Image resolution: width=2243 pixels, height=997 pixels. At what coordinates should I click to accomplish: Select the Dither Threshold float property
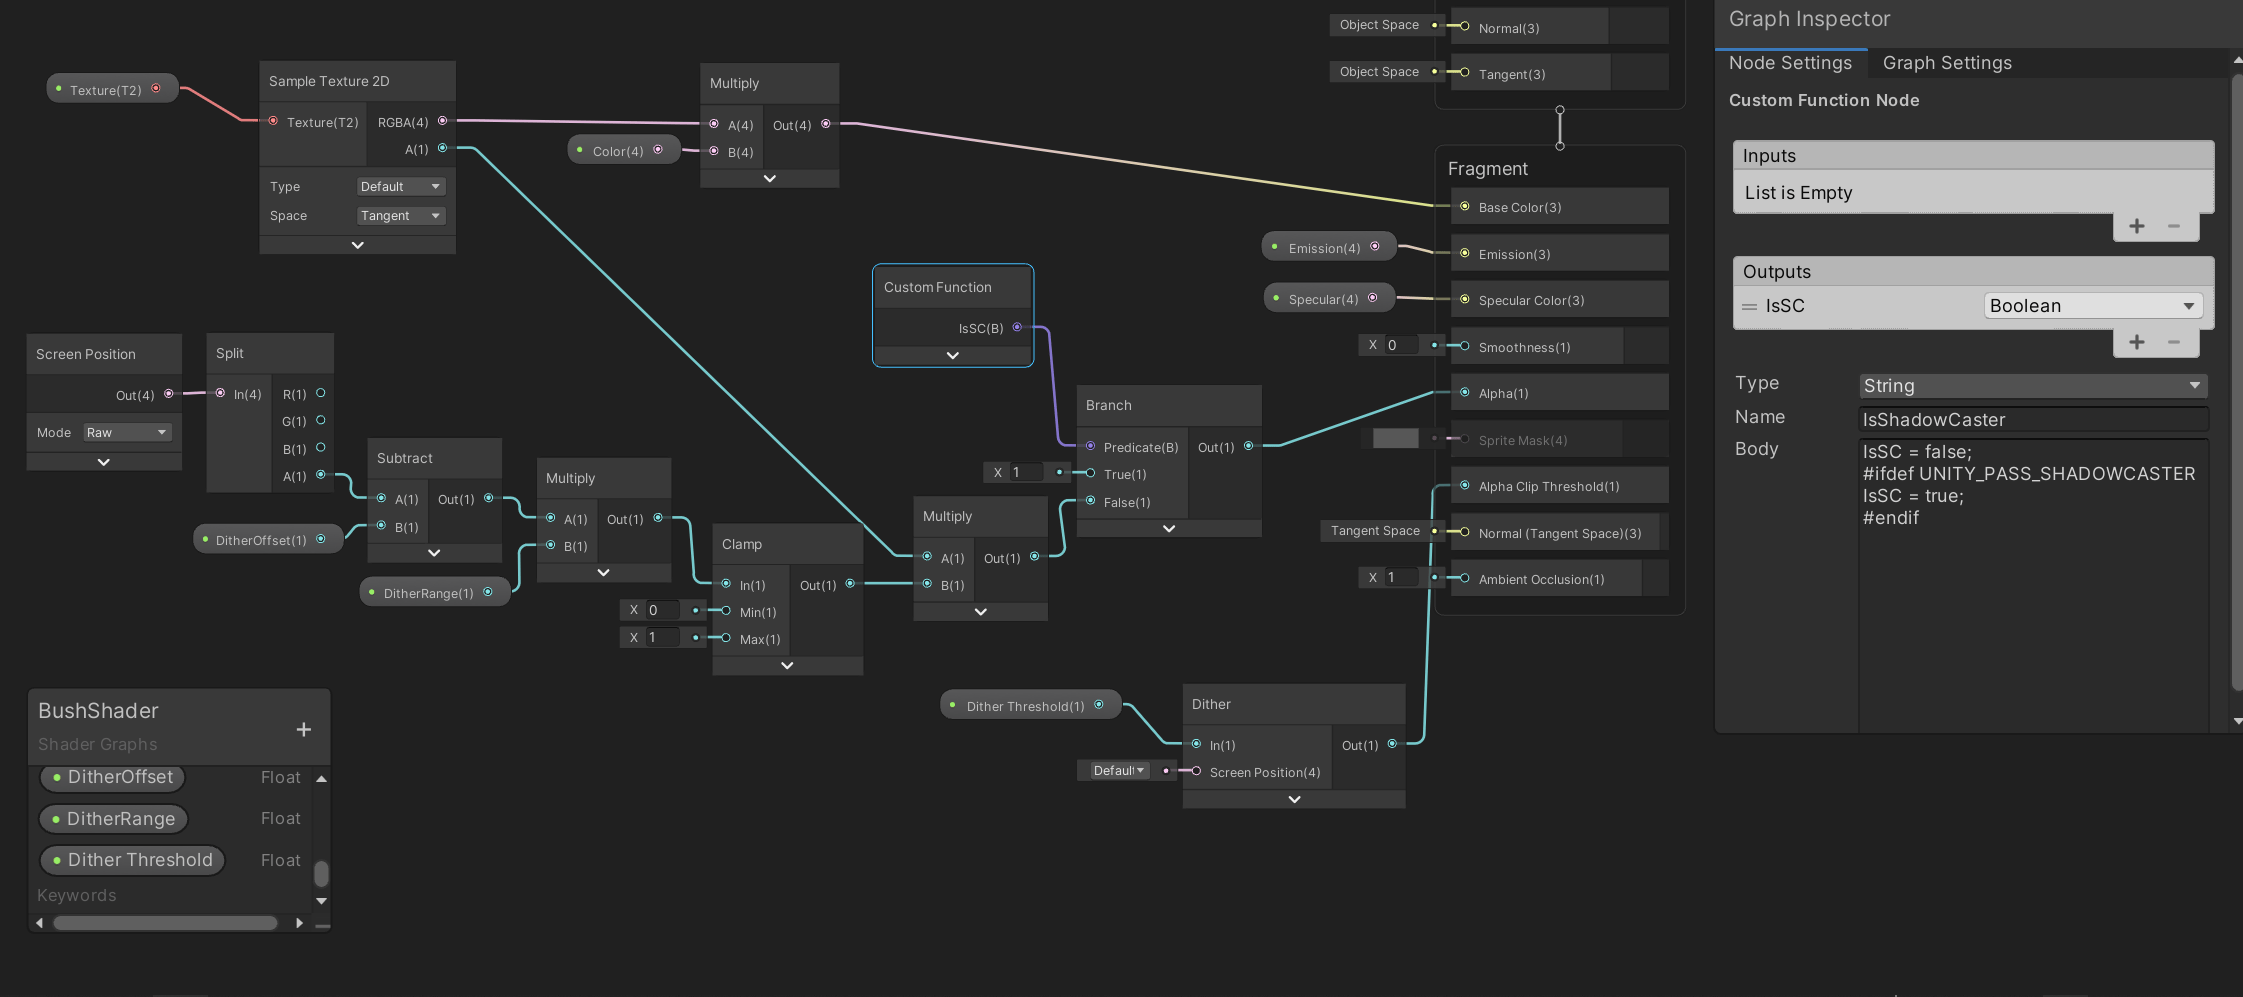(132, 859)
